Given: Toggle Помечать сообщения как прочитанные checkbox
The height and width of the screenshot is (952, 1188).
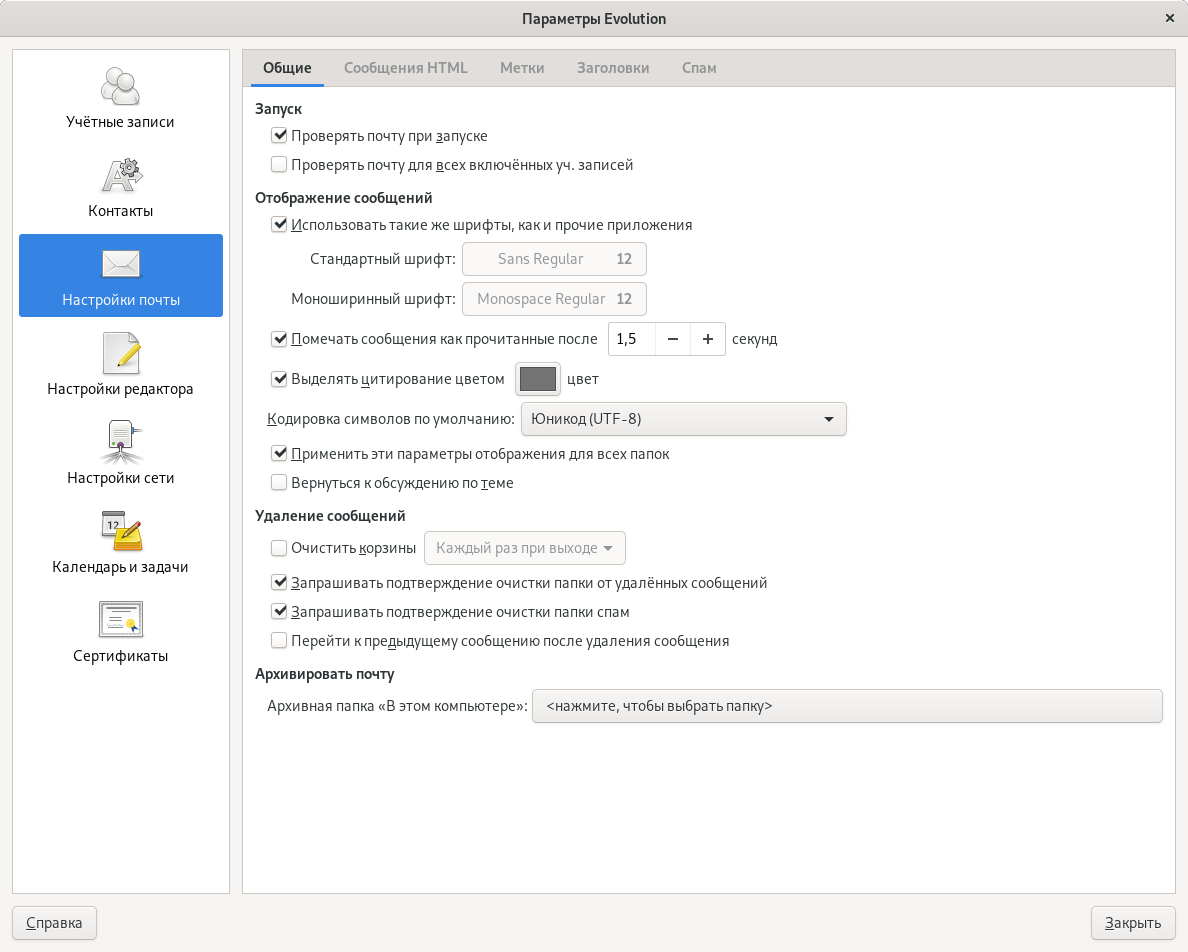Looking at the screenshot, I should coord(279,339).
